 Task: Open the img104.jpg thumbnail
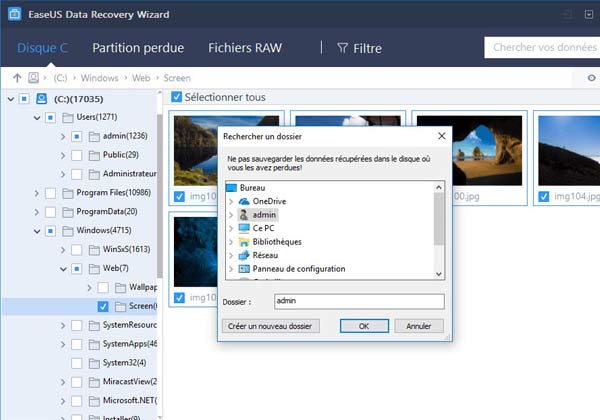click(569, 151)
